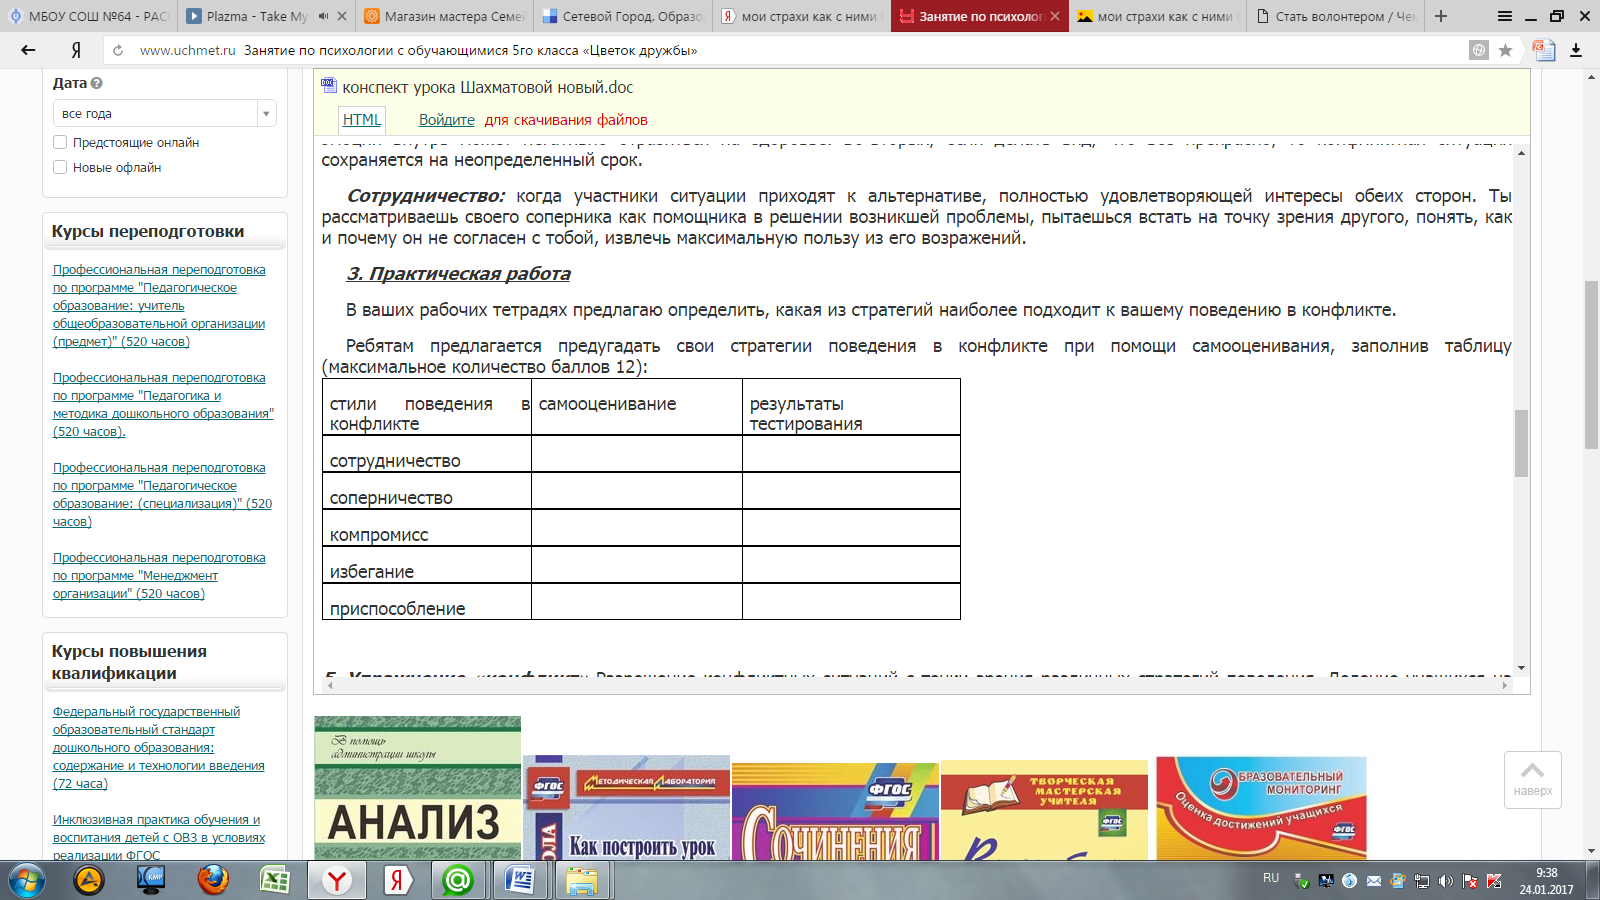Enable the Предстоящие онлайн checkbox
This screenshot has height=900, width=1600.
click(60, 142)
